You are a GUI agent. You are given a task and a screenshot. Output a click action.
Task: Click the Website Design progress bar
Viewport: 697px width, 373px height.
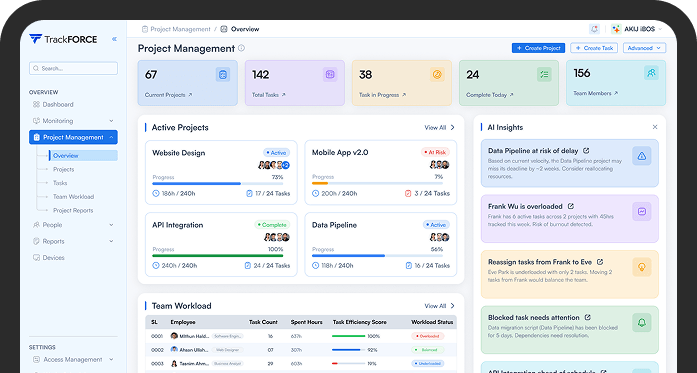point(218,183)
